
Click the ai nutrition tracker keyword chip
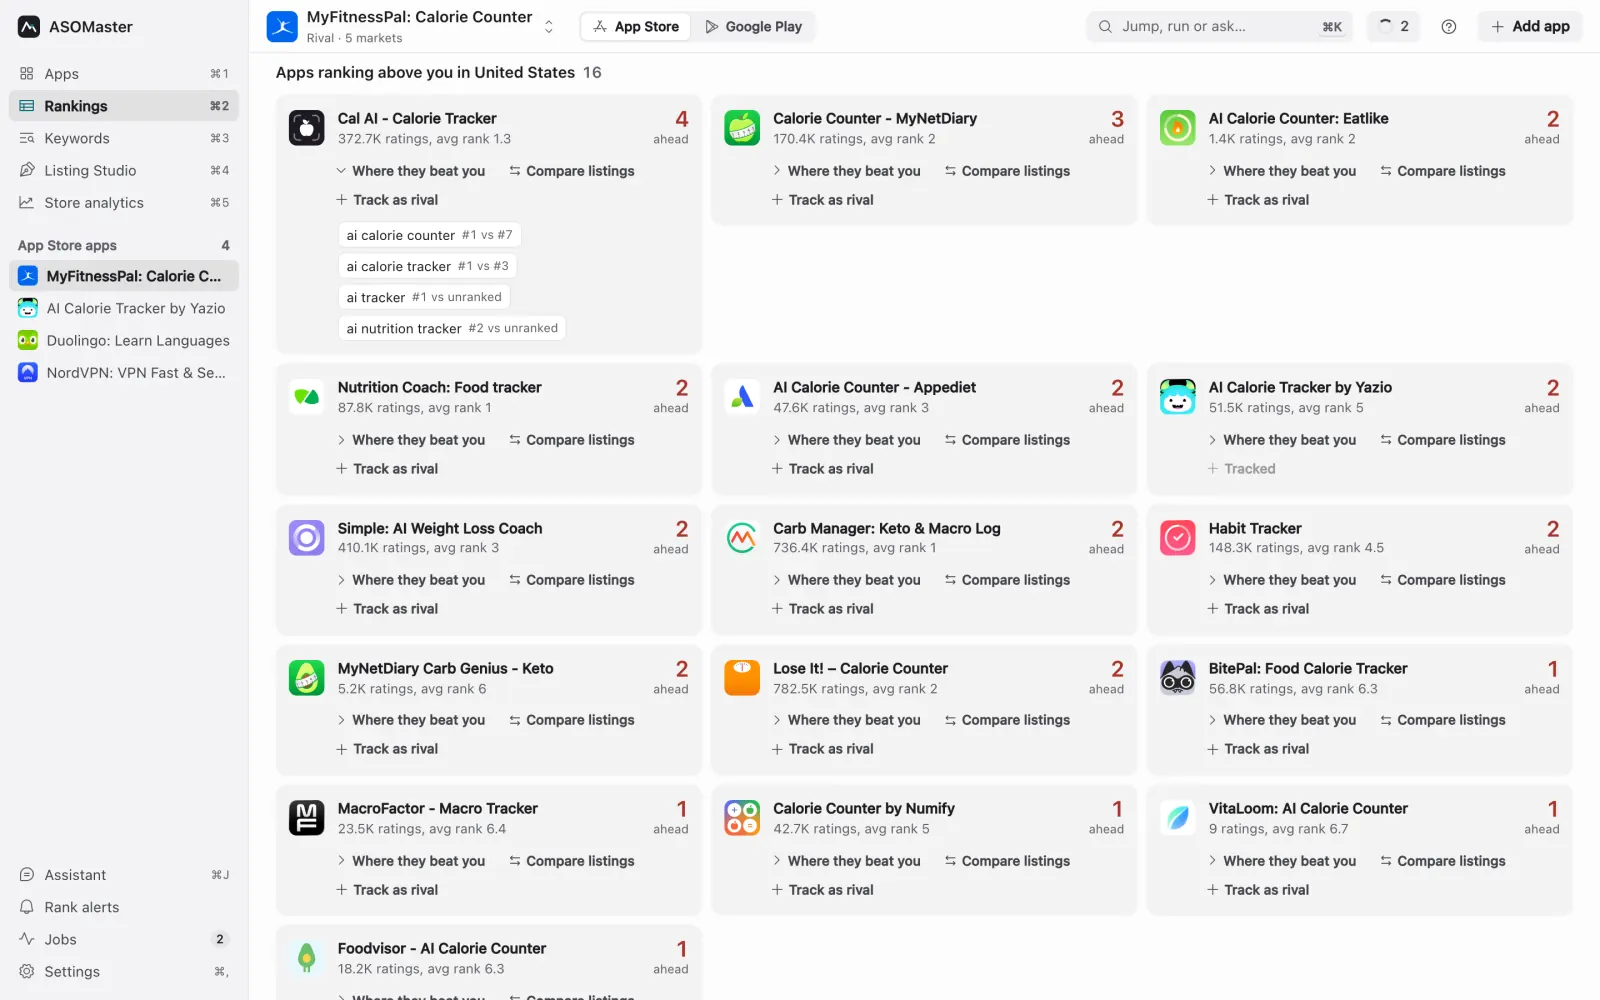point(452,328)
